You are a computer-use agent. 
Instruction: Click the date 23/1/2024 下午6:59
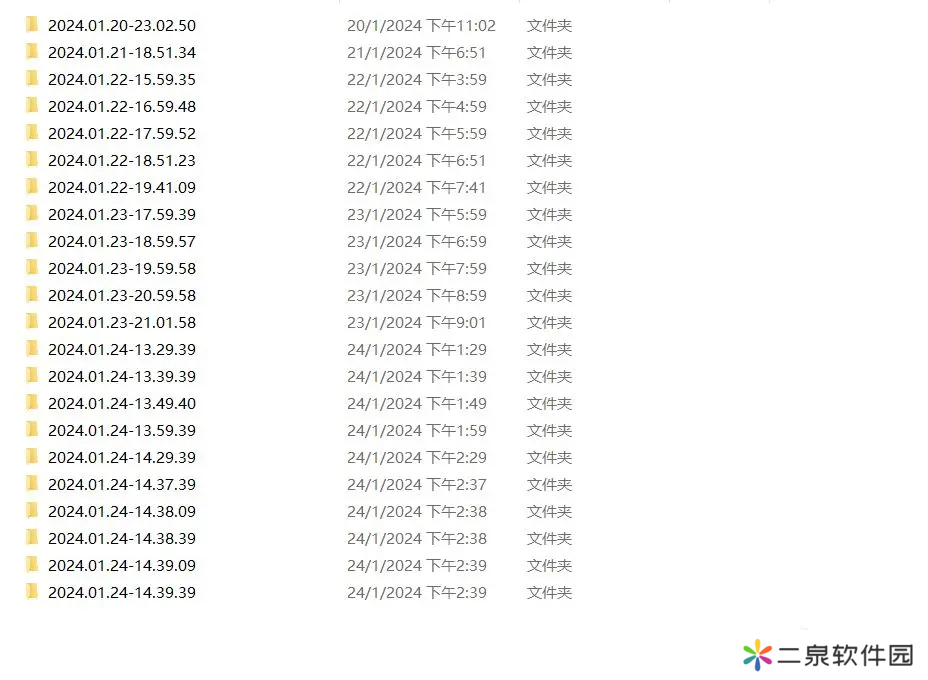click(417, 241)
